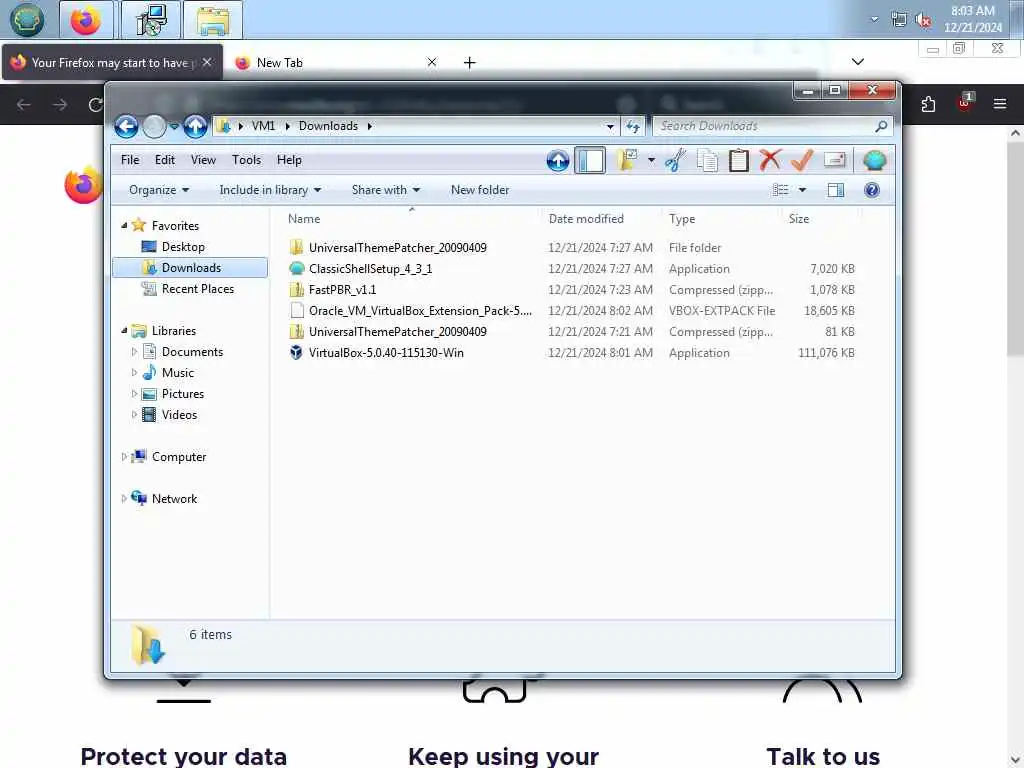Viewport: 1024px width, 768px height.
Task: Click the Classic Shell Up button in toolbar
Action: click(558, 161)
